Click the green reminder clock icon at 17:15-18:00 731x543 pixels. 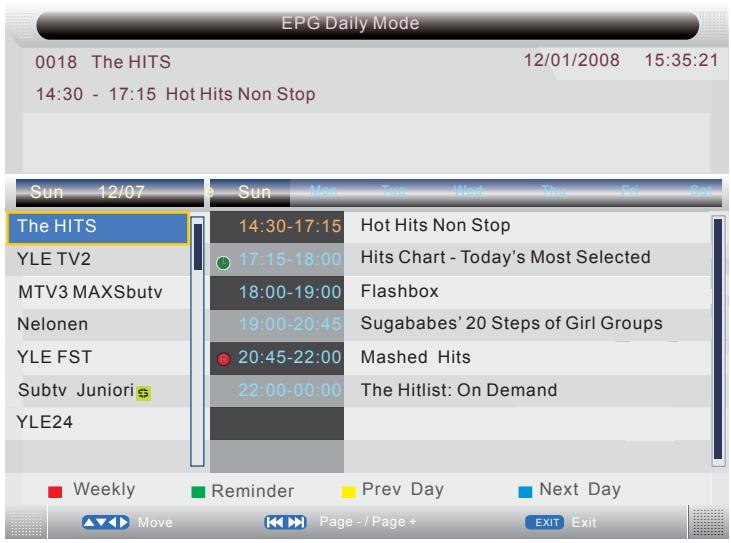point(223,263)
